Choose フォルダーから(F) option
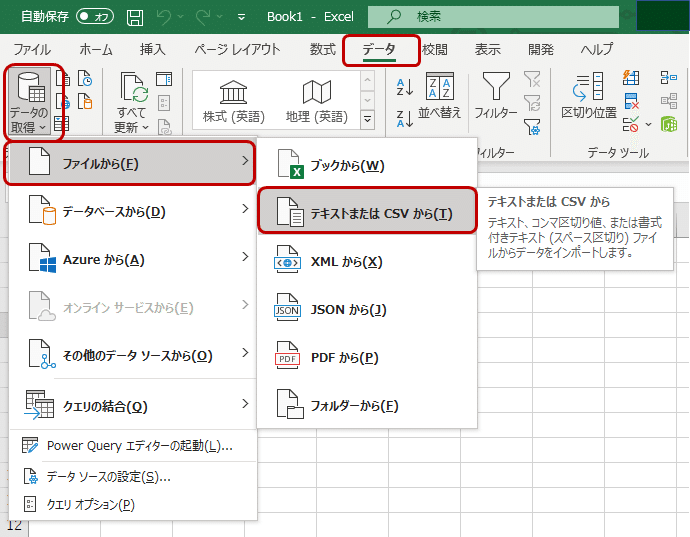The height and width of the screenshot is (537, 690). coord(367,405)
